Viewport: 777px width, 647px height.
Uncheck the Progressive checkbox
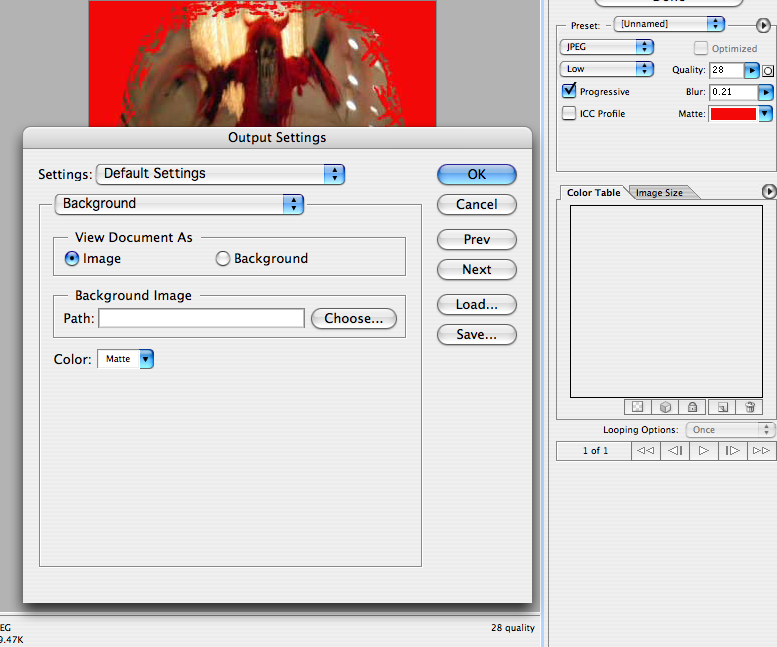click(570, 92)
